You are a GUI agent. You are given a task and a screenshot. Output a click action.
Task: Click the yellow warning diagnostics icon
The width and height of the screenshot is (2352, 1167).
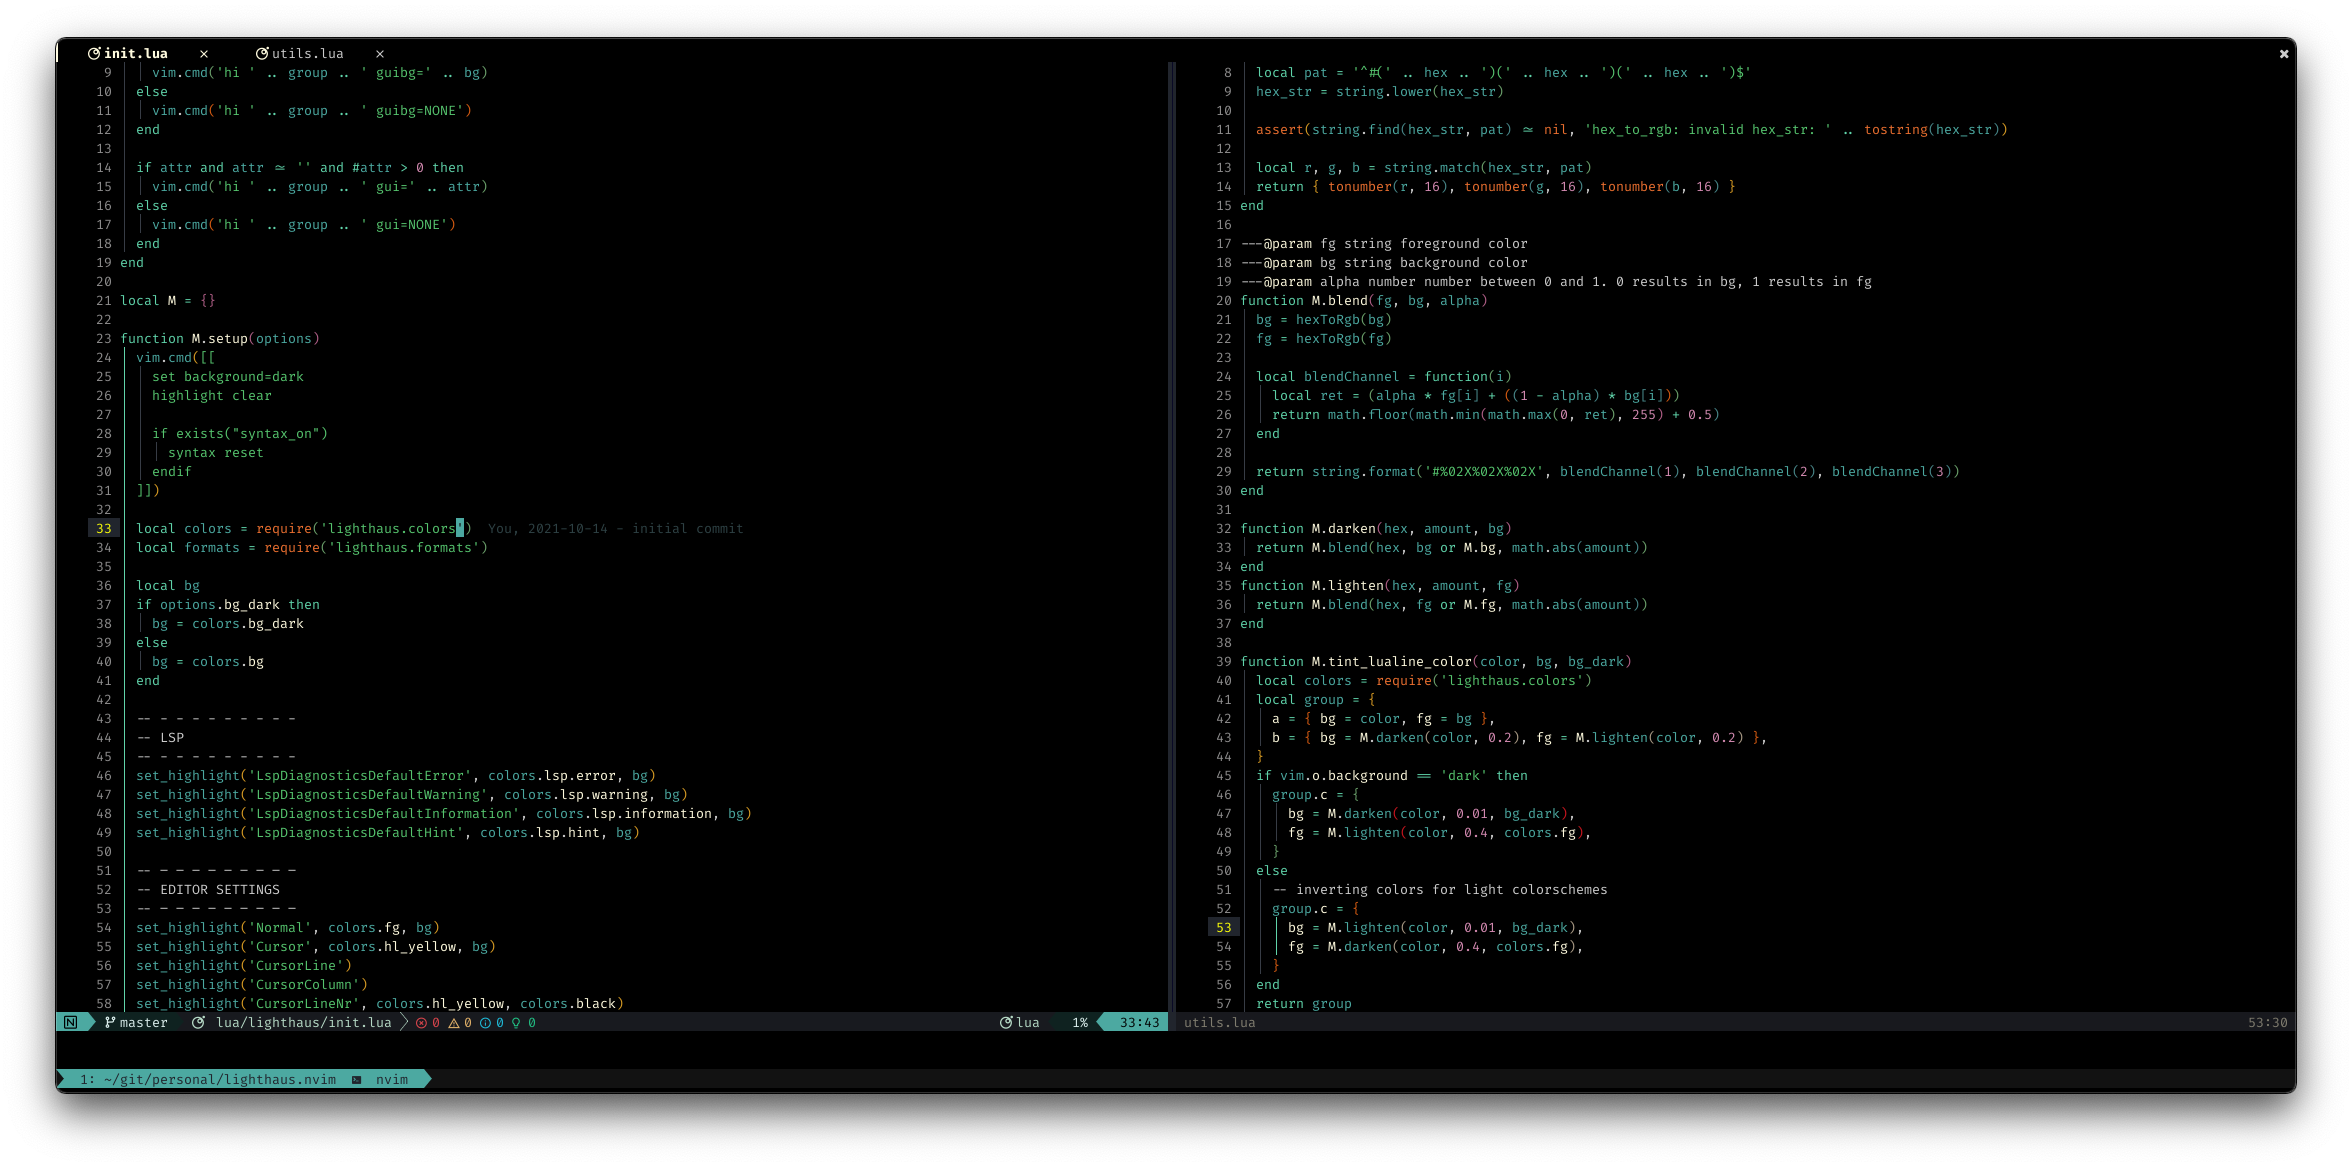(453, 1022)
